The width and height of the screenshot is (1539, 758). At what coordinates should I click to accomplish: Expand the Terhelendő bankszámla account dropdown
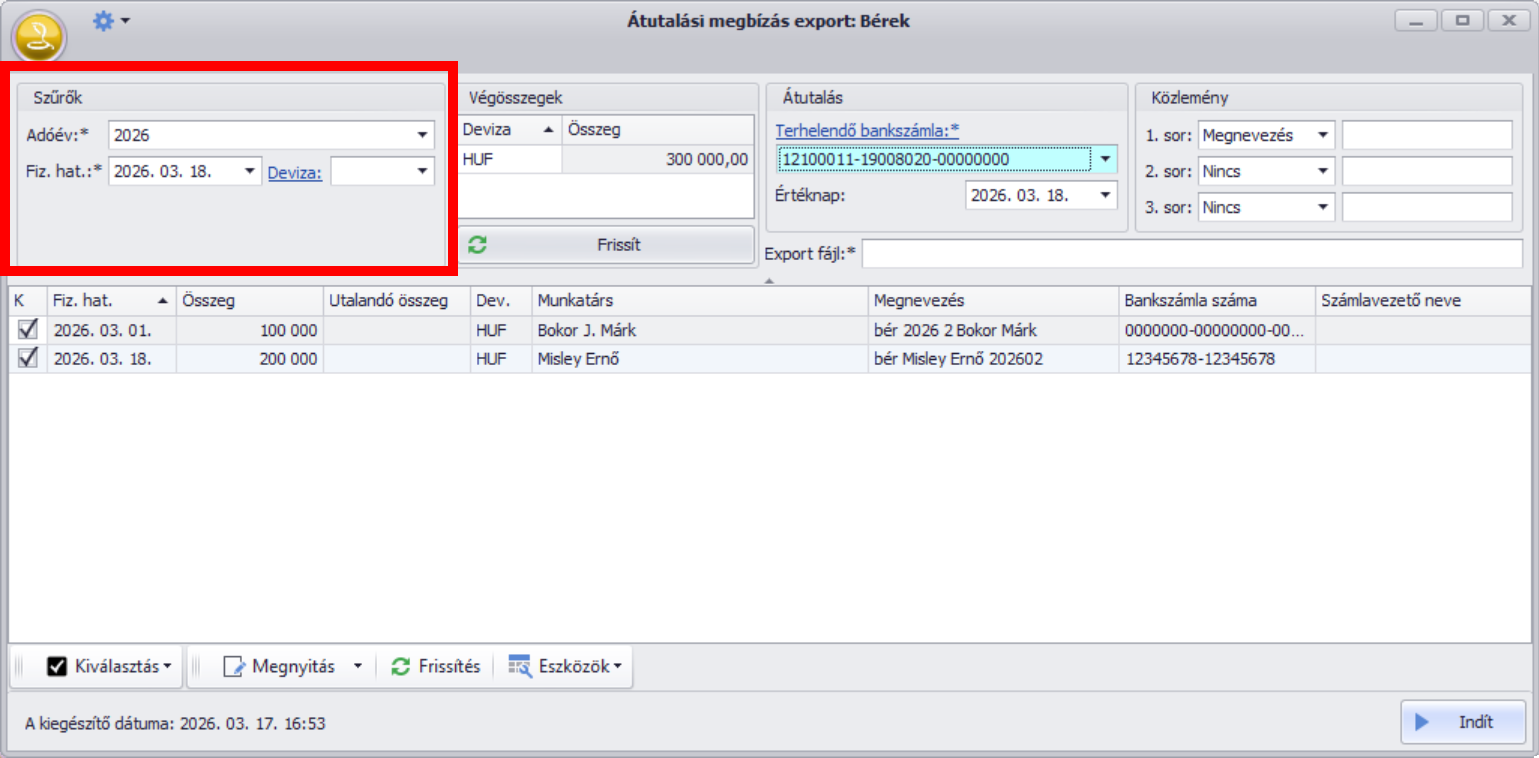[1105, 159]
